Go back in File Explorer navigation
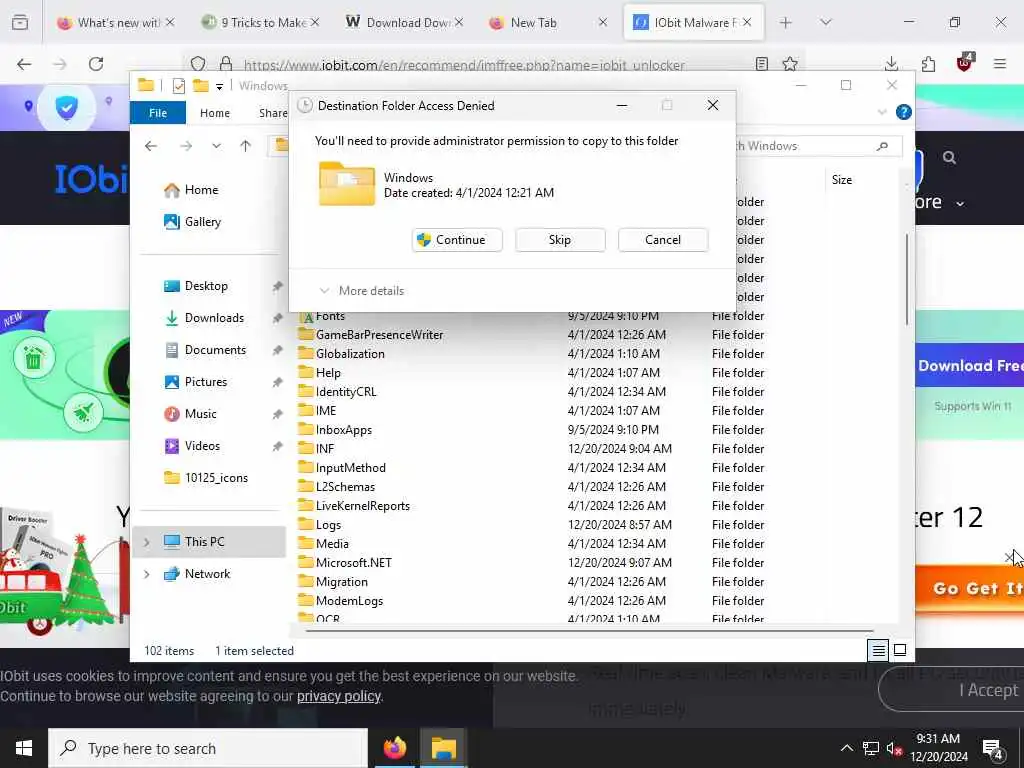1024x768 pixels. (151, 146)
